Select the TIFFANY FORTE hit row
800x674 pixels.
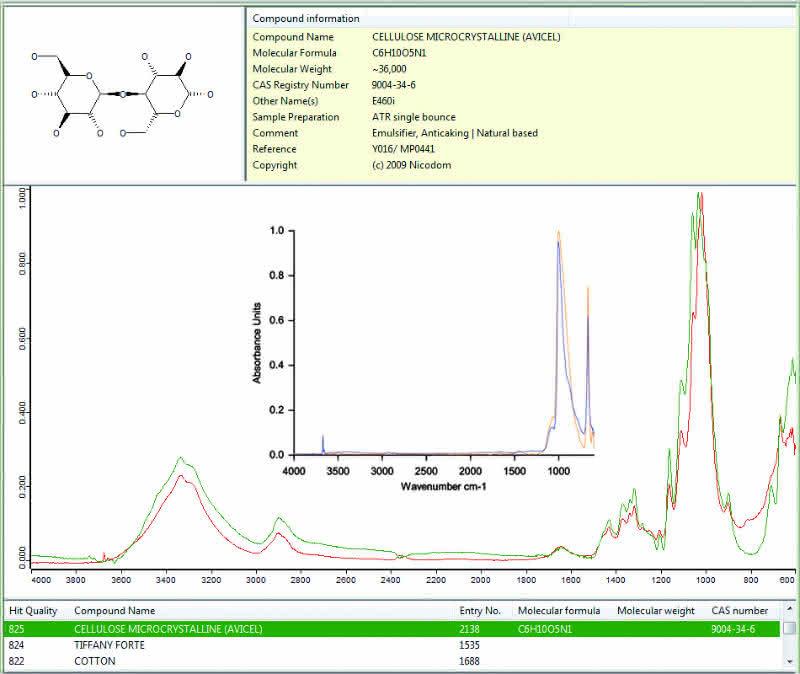(392, 645)
